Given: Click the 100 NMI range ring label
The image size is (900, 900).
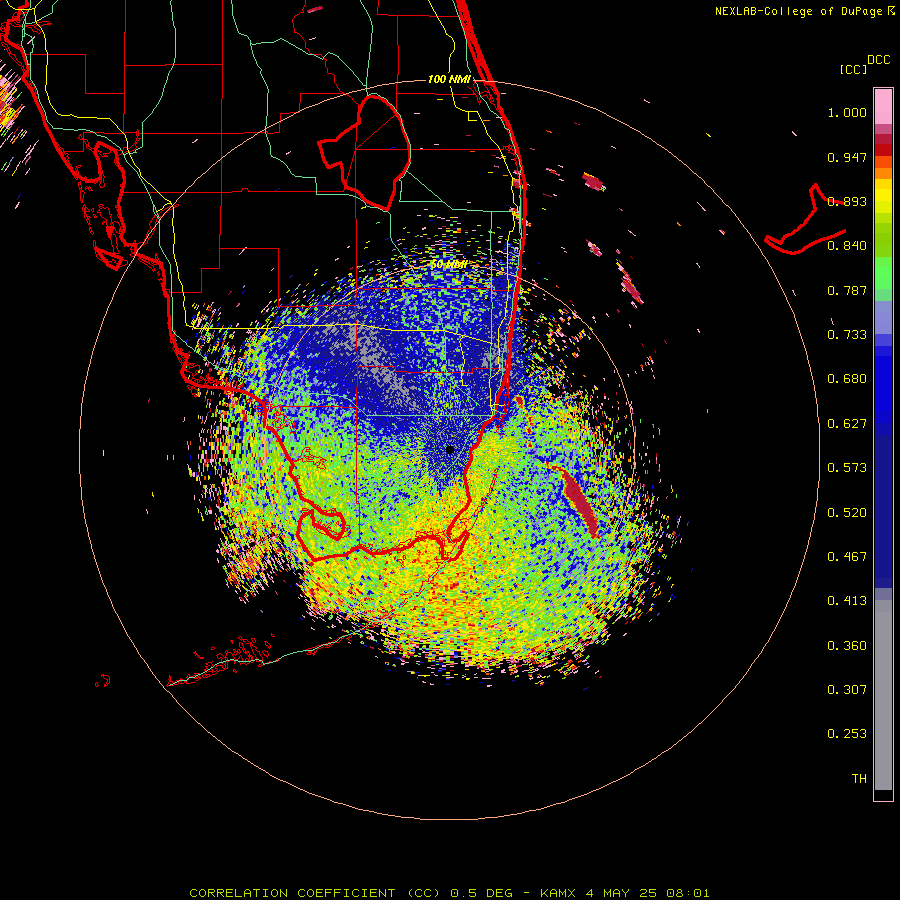Looking at the screenshot, I should pos(449,79).
